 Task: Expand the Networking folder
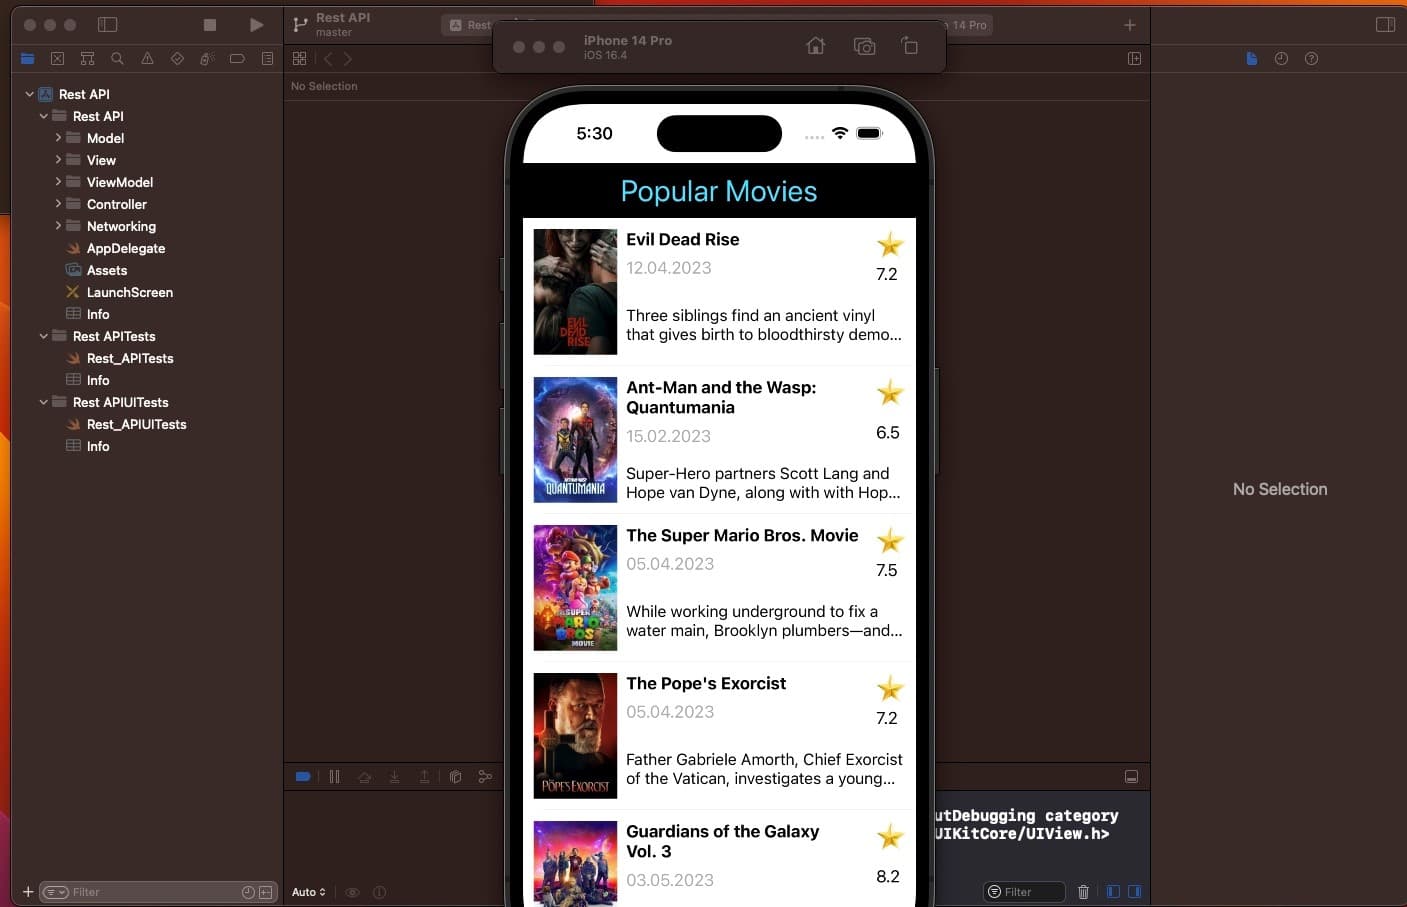pos(58,226)
